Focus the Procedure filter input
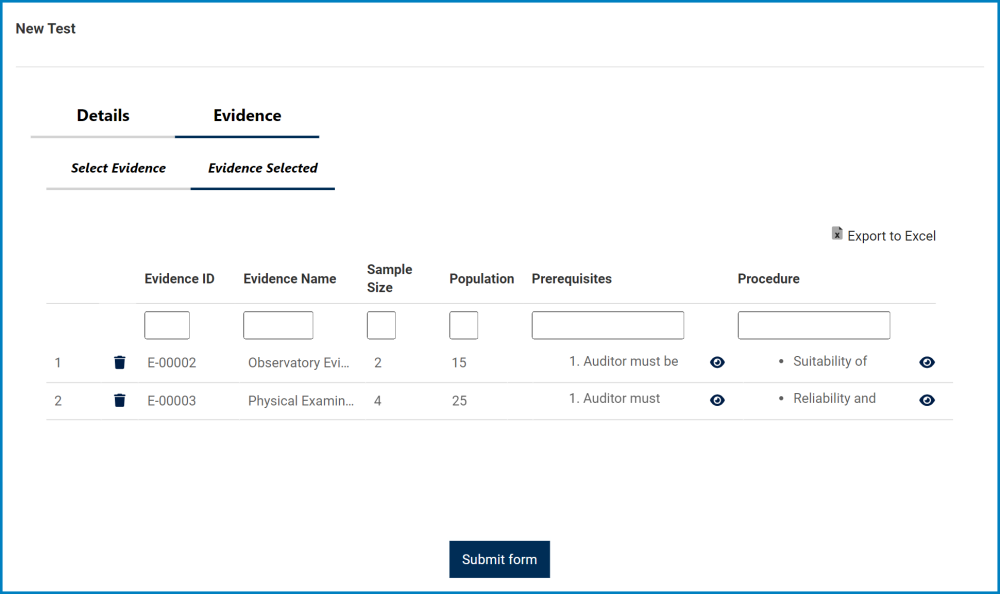The height and width of the screenshot is (594, 1000). (x=813, y=324)
